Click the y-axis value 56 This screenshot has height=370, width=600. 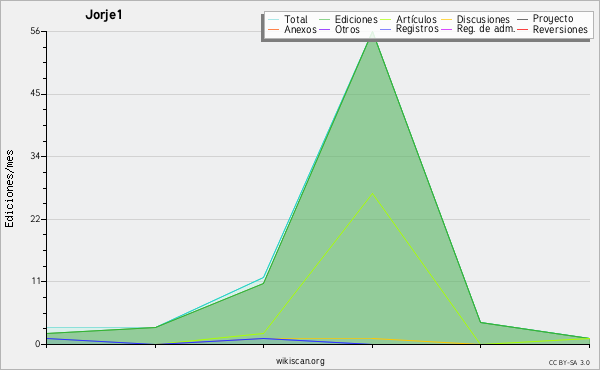(35, 31)
